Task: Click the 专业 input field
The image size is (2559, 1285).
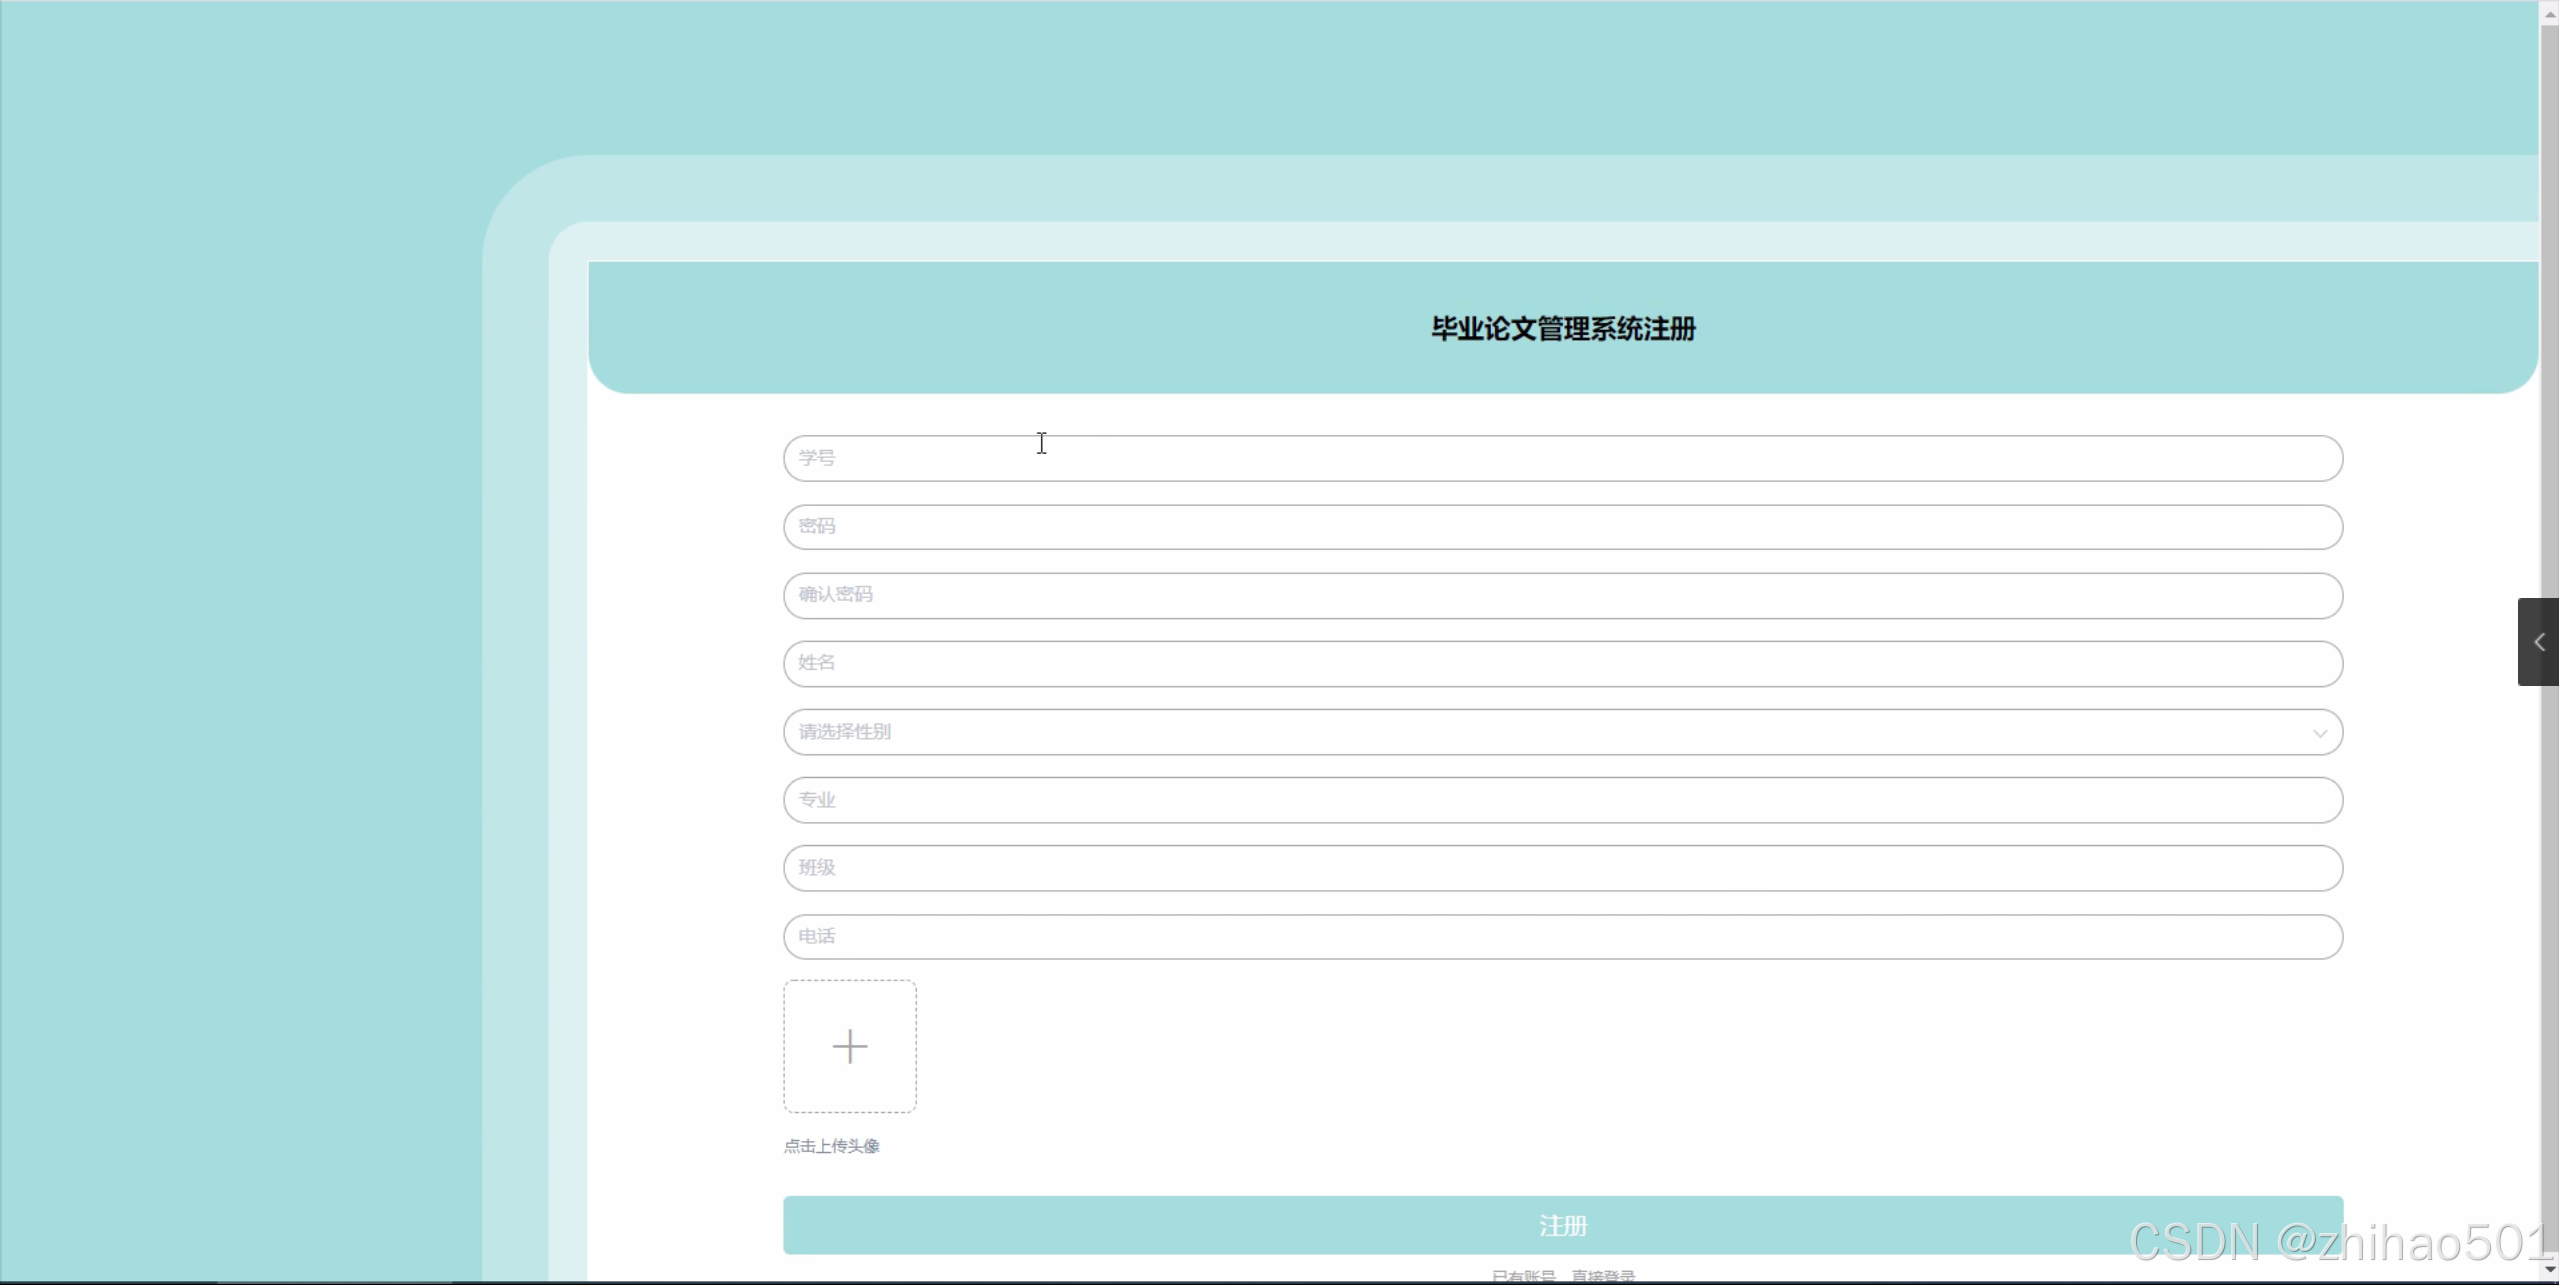Action: click(1562, 800)
